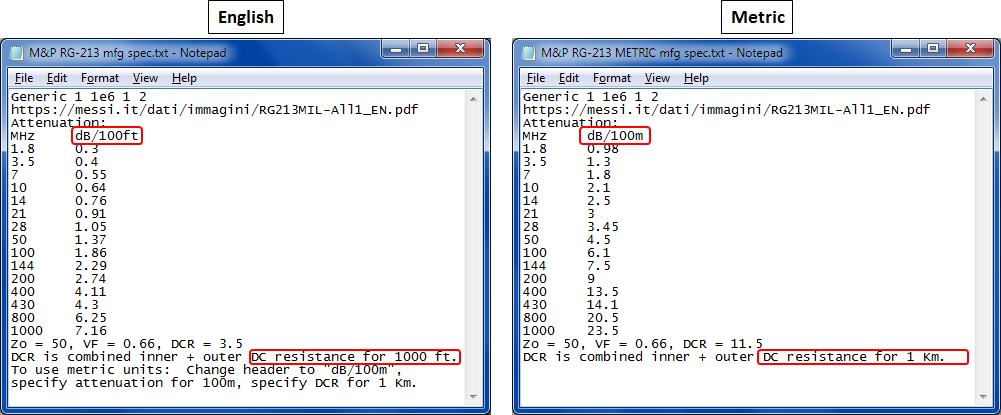Maximize the RG-213 METRIC mfg spec window

(x=933, y=49)
